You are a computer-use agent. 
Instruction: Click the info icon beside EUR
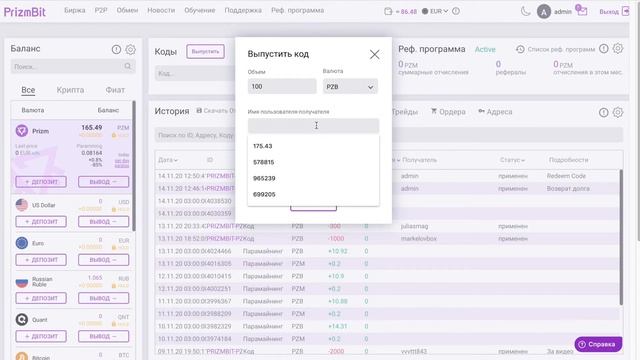[456, 11]
